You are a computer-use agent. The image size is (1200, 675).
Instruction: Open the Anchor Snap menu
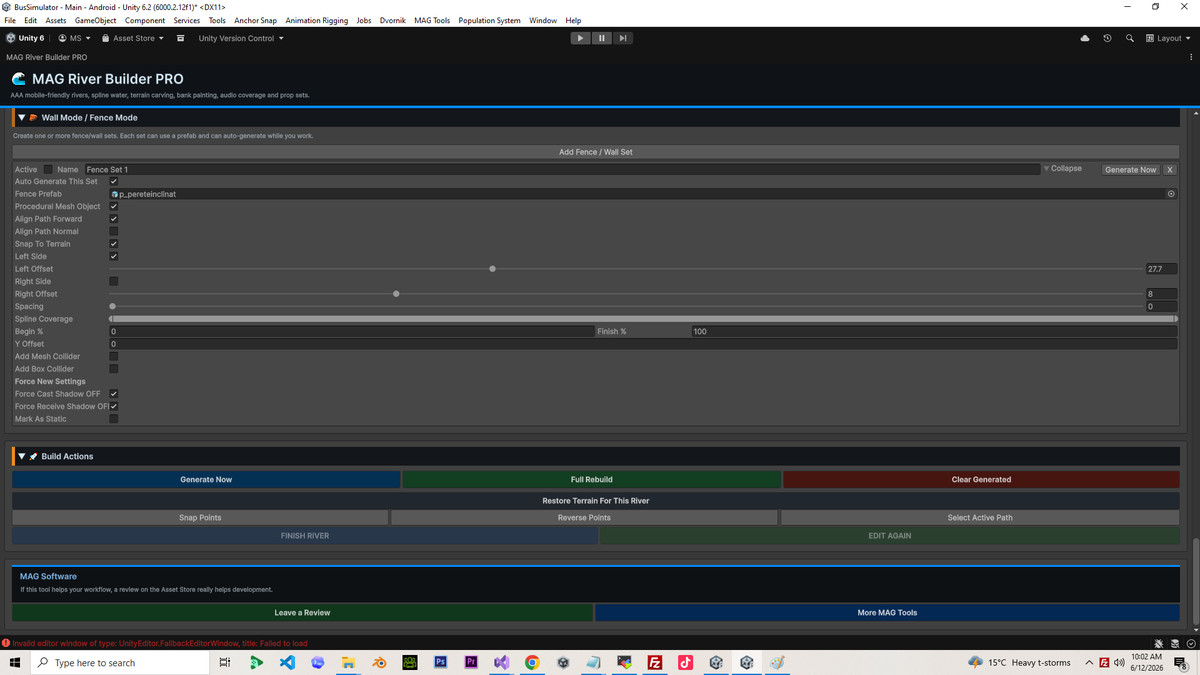tap(256, 20)
